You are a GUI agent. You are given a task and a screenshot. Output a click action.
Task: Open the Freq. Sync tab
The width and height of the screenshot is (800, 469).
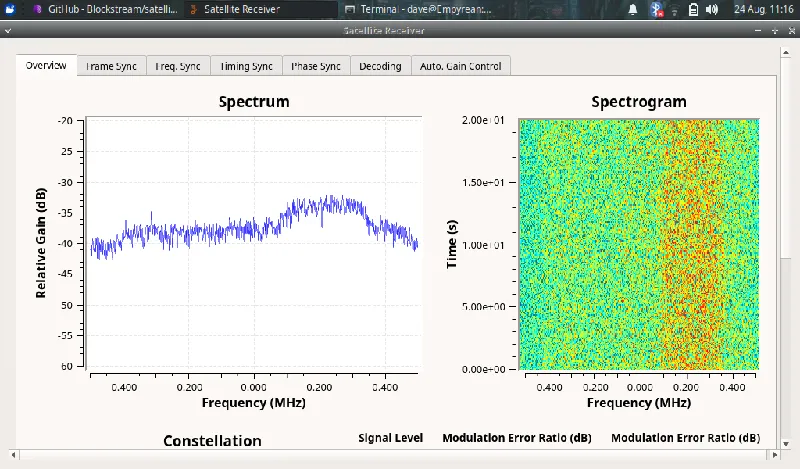pyautogui.click(x=178, y=66)
